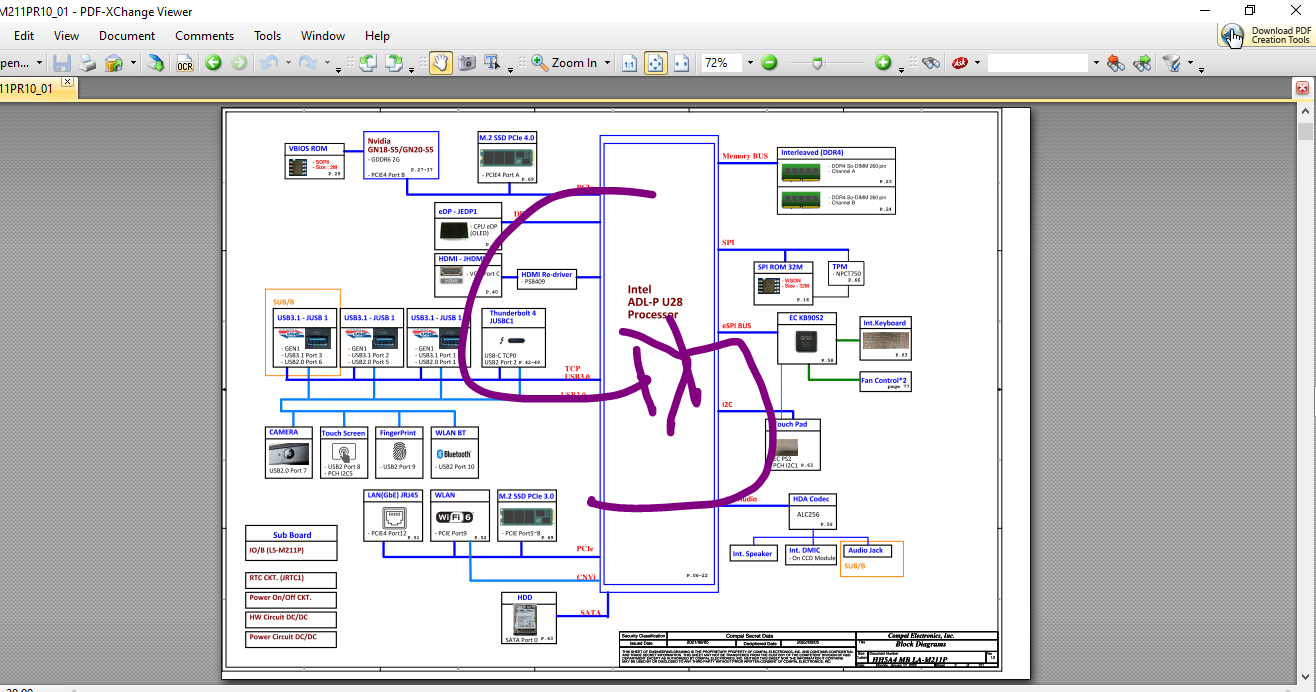Click the search text input box
The width and height of the screenshot is (1316, 692).
pyautogui.click(x=1037, y=63)
